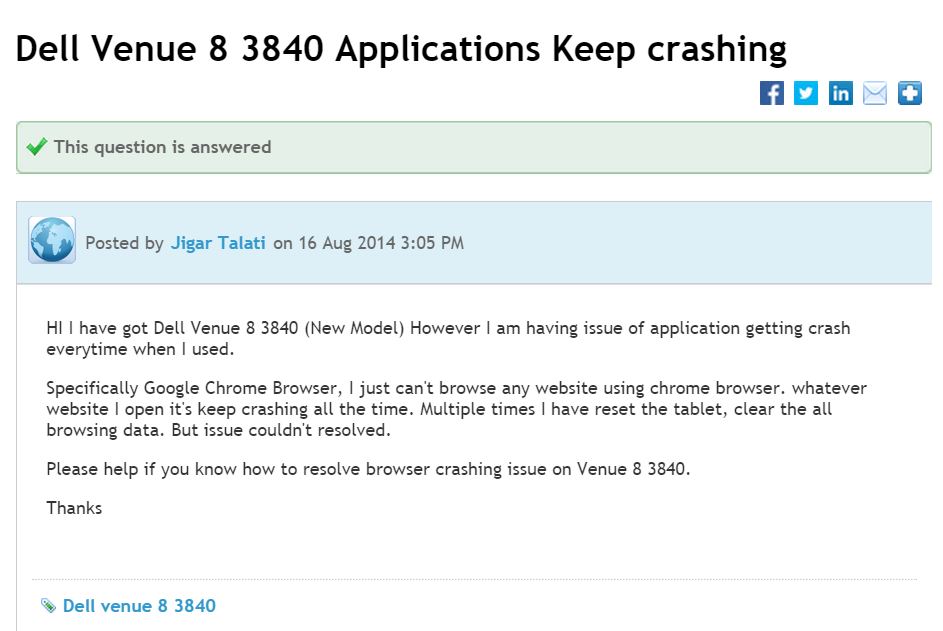Share this post on Facebook
943x631 pixels.
tap(772, 93)
